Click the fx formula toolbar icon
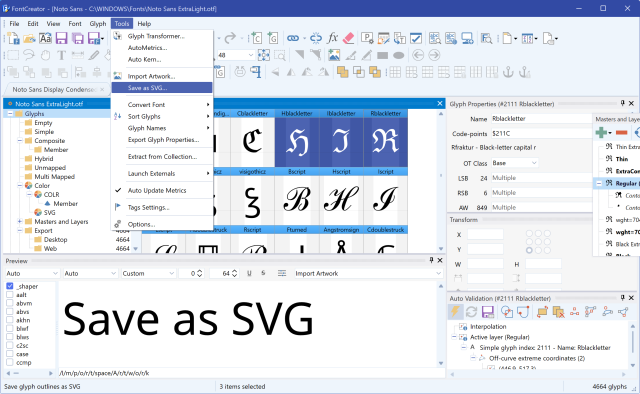 [333, 38]
